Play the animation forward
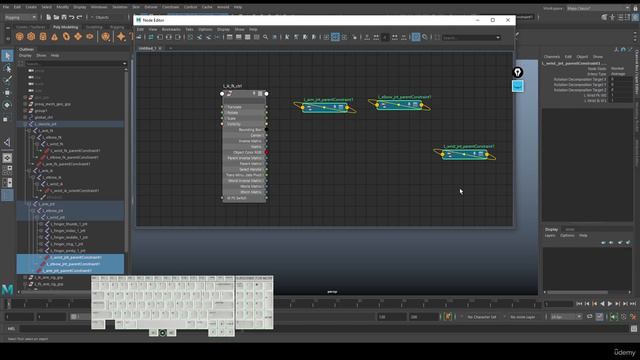Screen dimensions: 640x360 tap(610, 304)
